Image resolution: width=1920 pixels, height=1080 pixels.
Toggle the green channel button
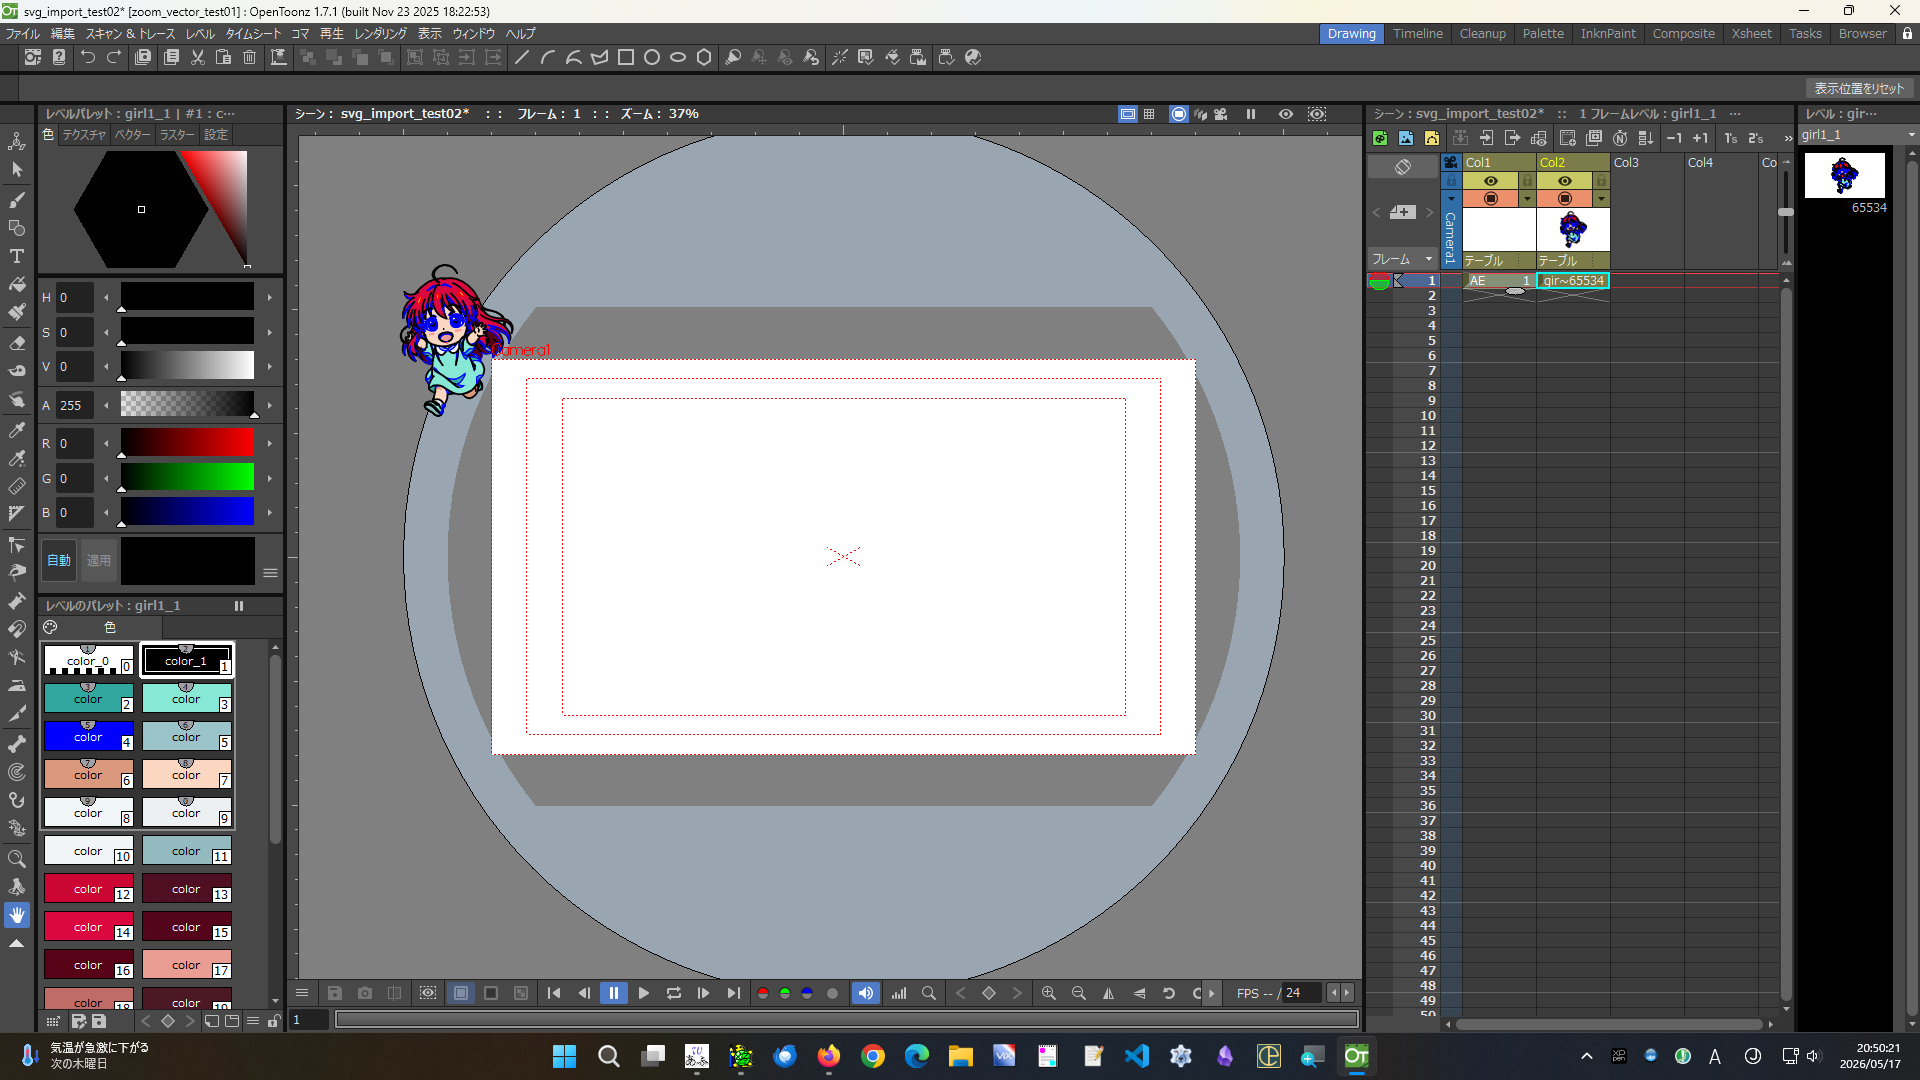785,993
